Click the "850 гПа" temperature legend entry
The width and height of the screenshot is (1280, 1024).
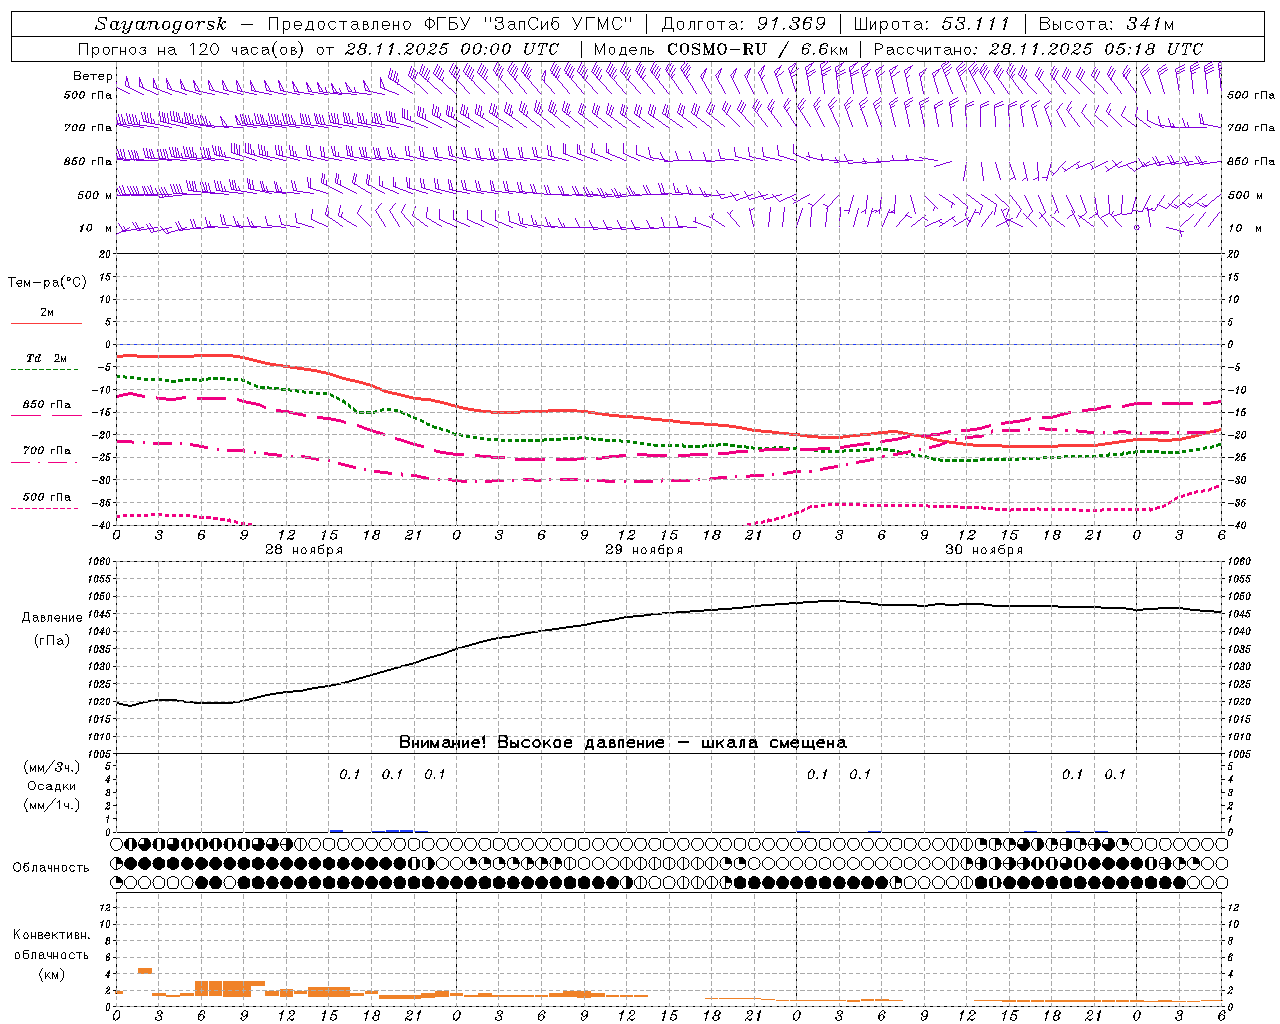point(46,405)
